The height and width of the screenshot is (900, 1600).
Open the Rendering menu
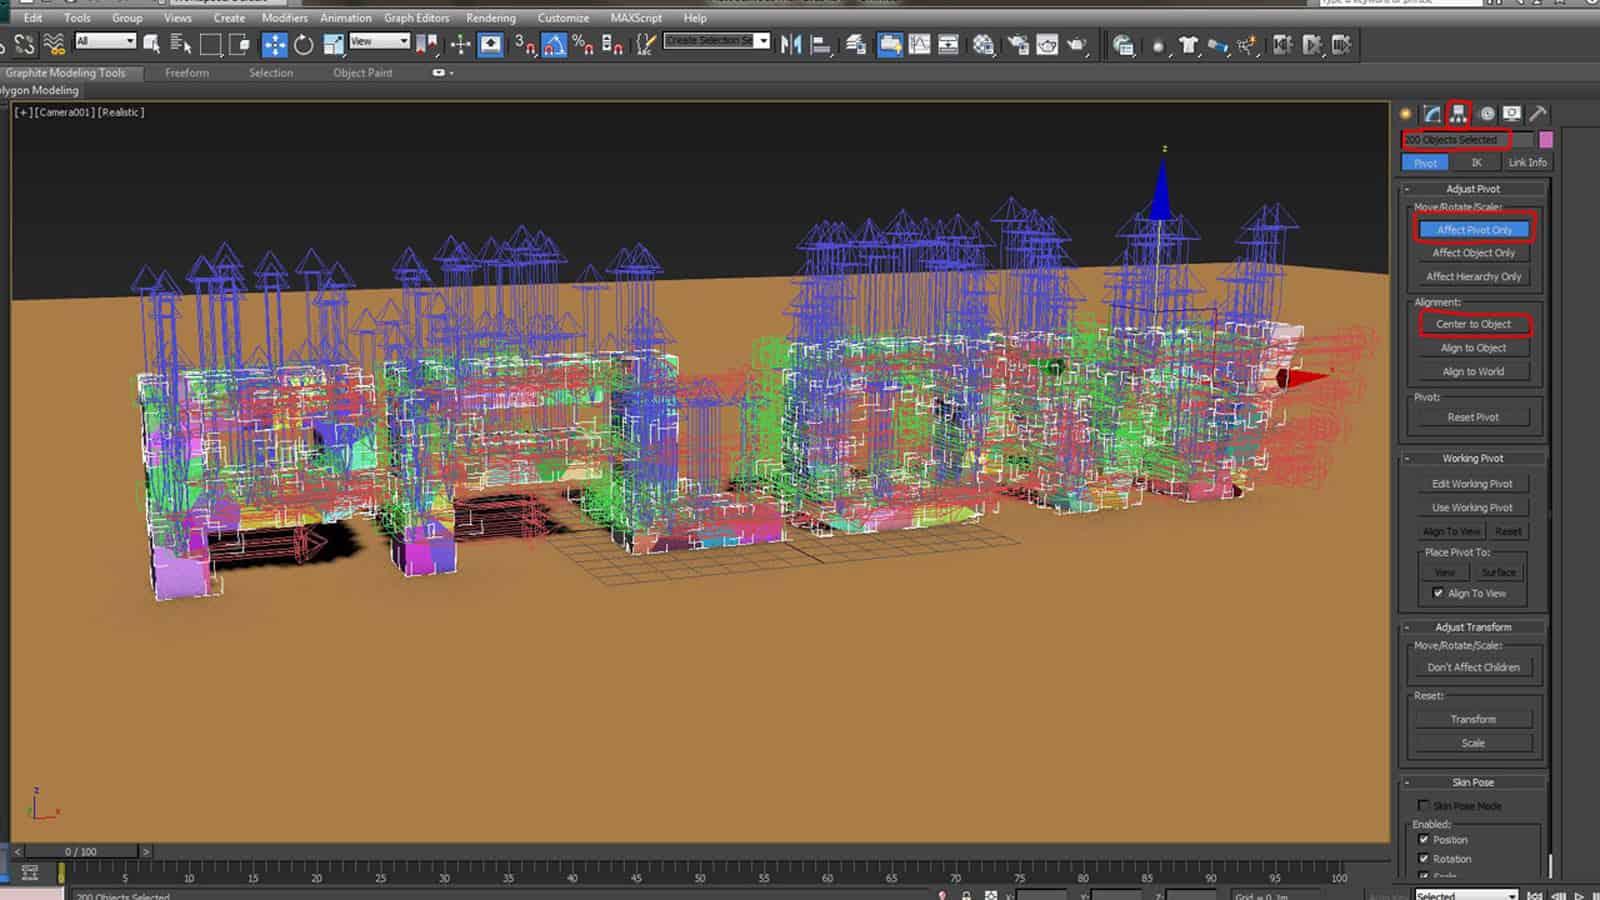pos(490,18)
